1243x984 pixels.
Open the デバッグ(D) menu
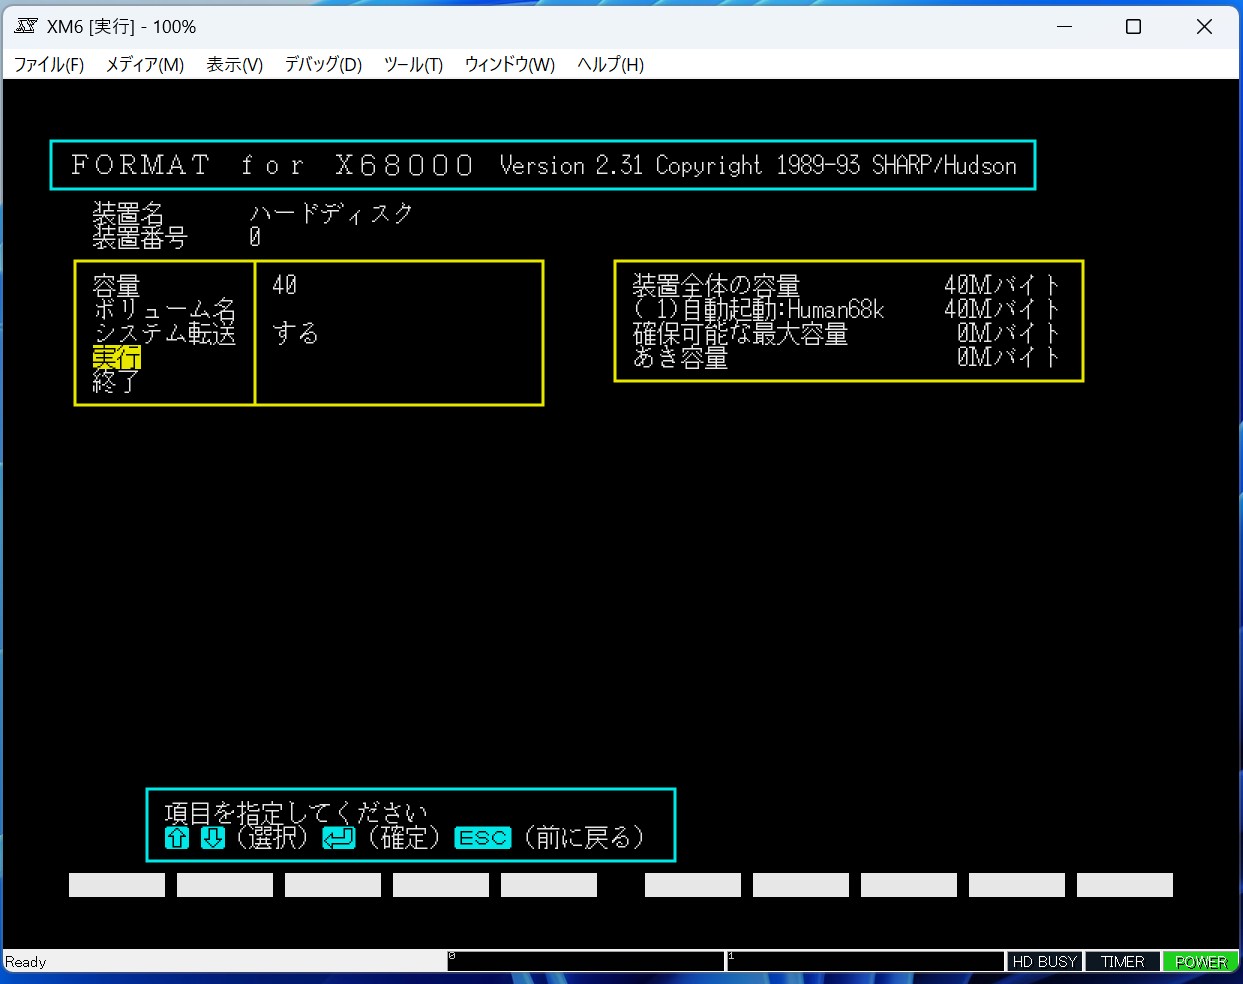click(x=323, y=65)
